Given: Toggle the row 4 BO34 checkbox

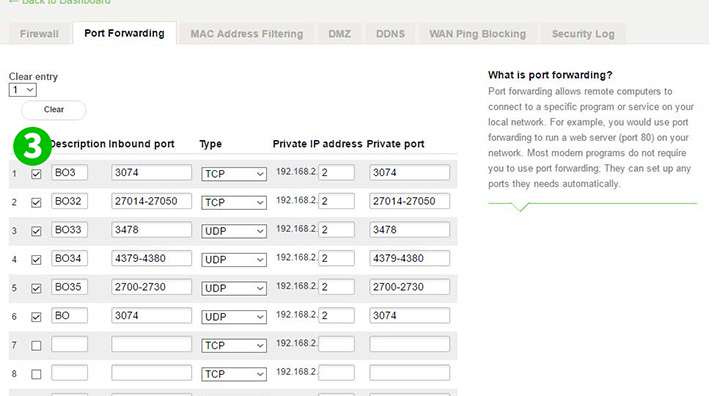Looking at the screenshot, I should [36, 260].
